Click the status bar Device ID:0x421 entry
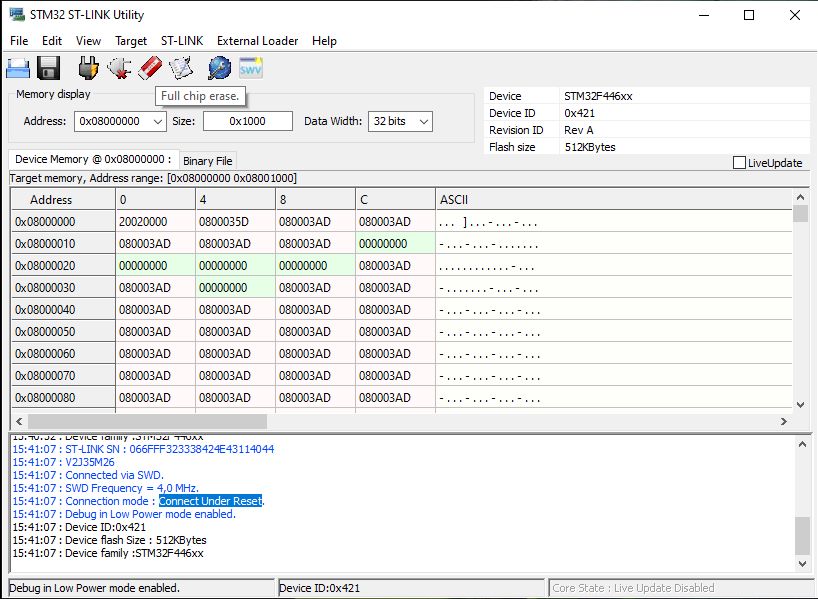This screenshot has height=599, width=818. pos(411,588)
